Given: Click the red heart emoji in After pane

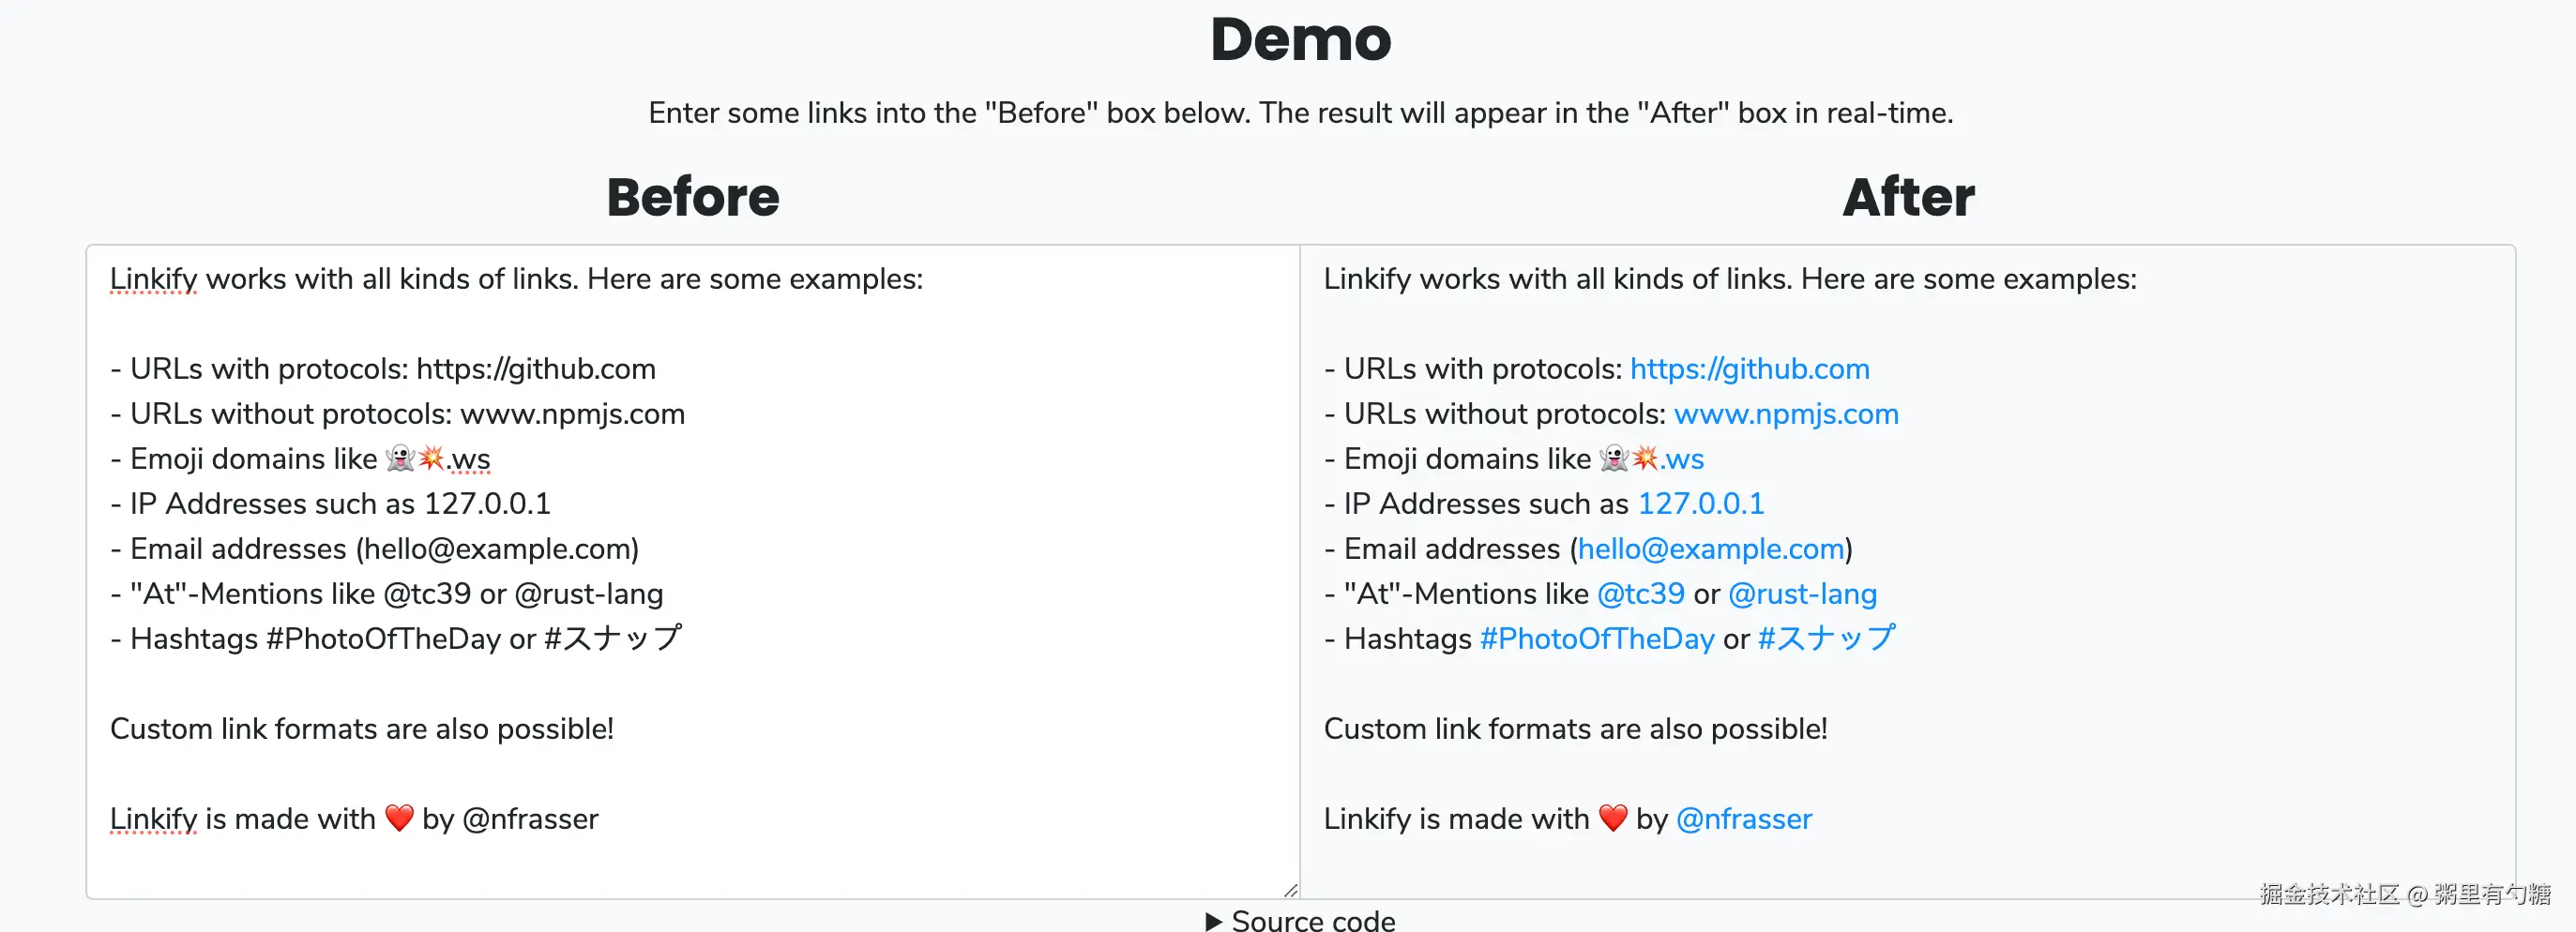Looking at the screenshot, I should tap(1612, 818).
